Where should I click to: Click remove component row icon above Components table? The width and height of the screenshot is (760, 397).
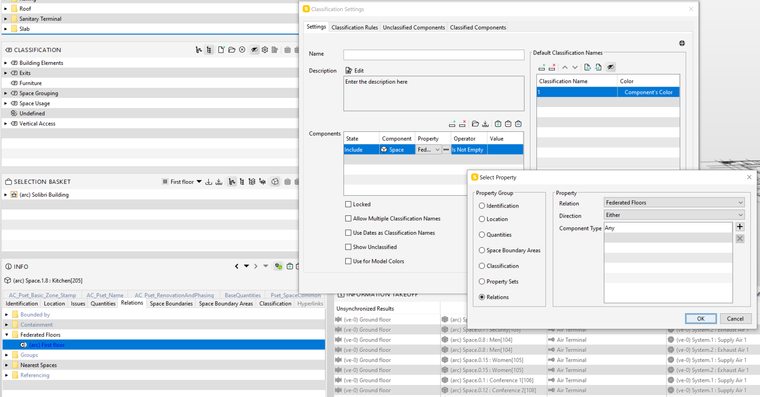[462, 124]
